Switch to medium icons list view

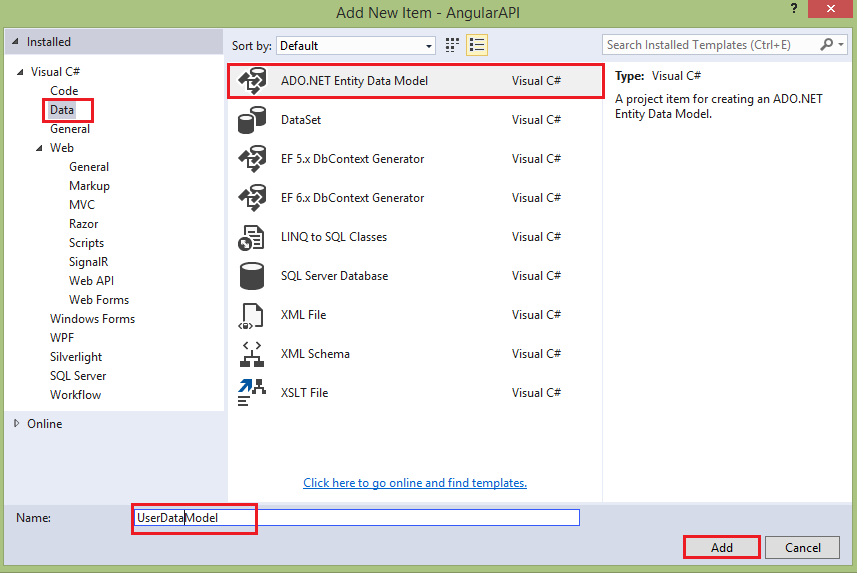tap(477, 45)
